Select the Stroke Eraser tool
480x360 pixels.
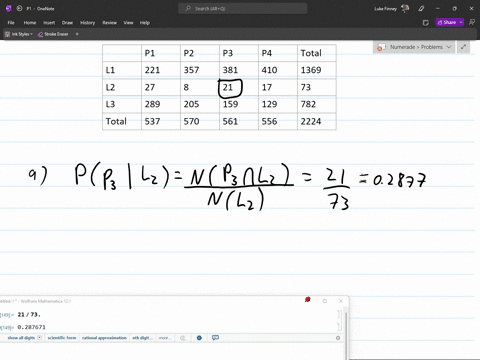click(x=53, y=34)
